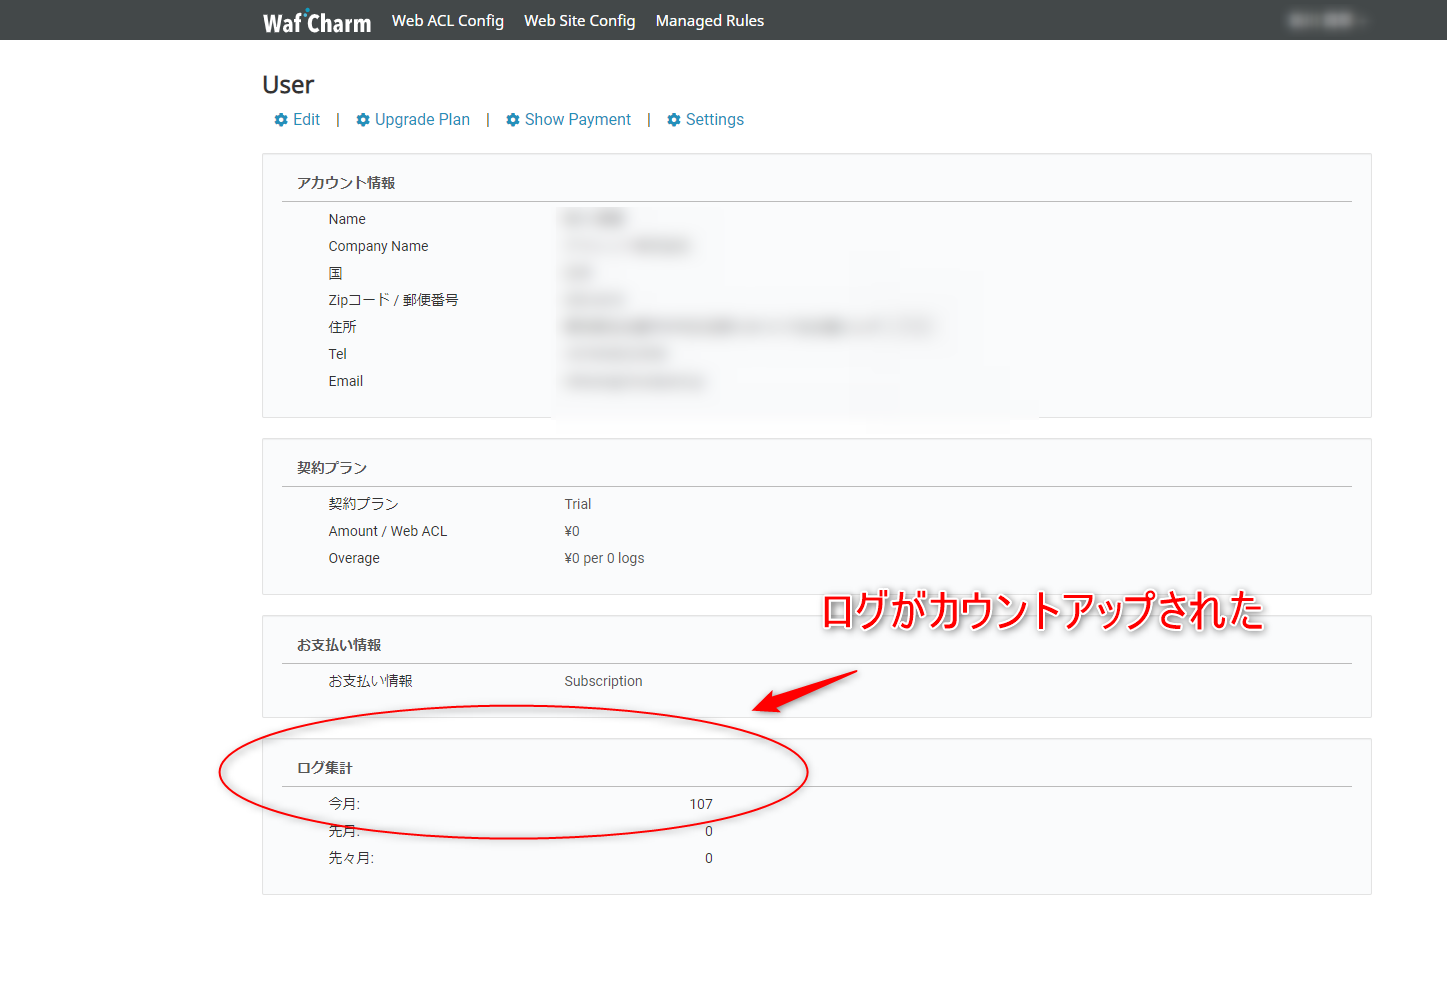Click the gear icon beside Edit
Screen dimensions: 1447x1007
pyautogui.click(x=280, y=119)
